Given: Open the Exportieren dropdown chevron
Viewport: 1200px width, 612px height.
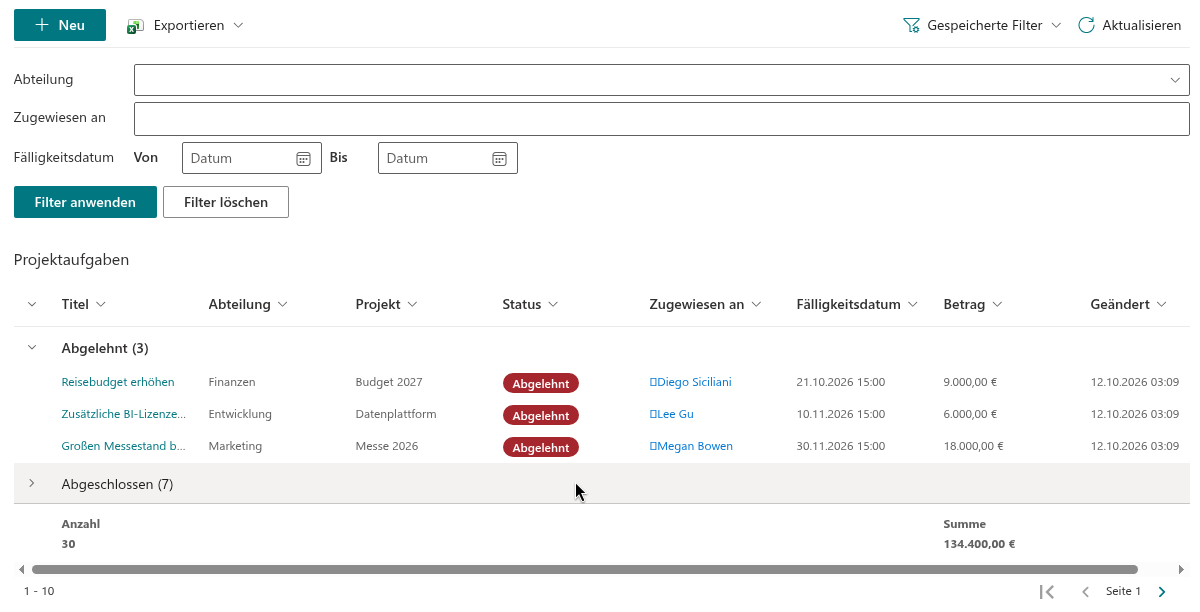Looking at the screenshot, I should [x=238, y=25].
